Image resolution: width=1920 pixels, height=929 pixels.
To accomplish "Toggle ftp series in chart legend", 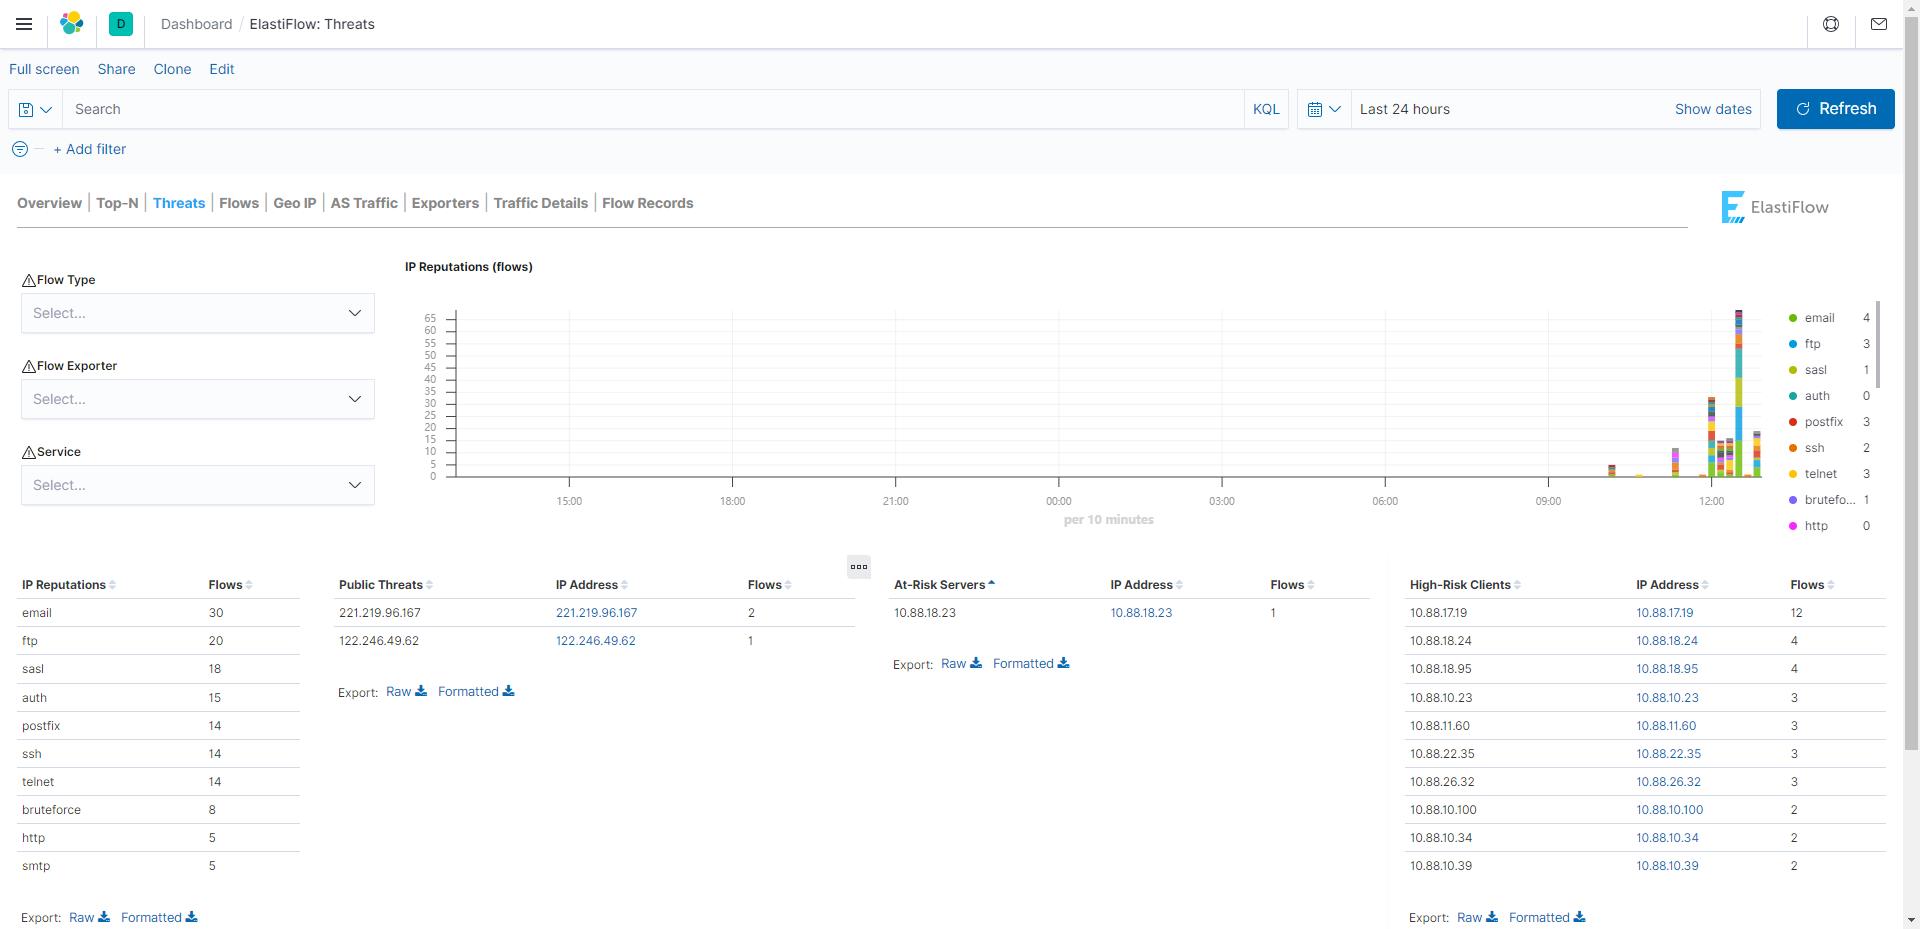I will 1813,344.
